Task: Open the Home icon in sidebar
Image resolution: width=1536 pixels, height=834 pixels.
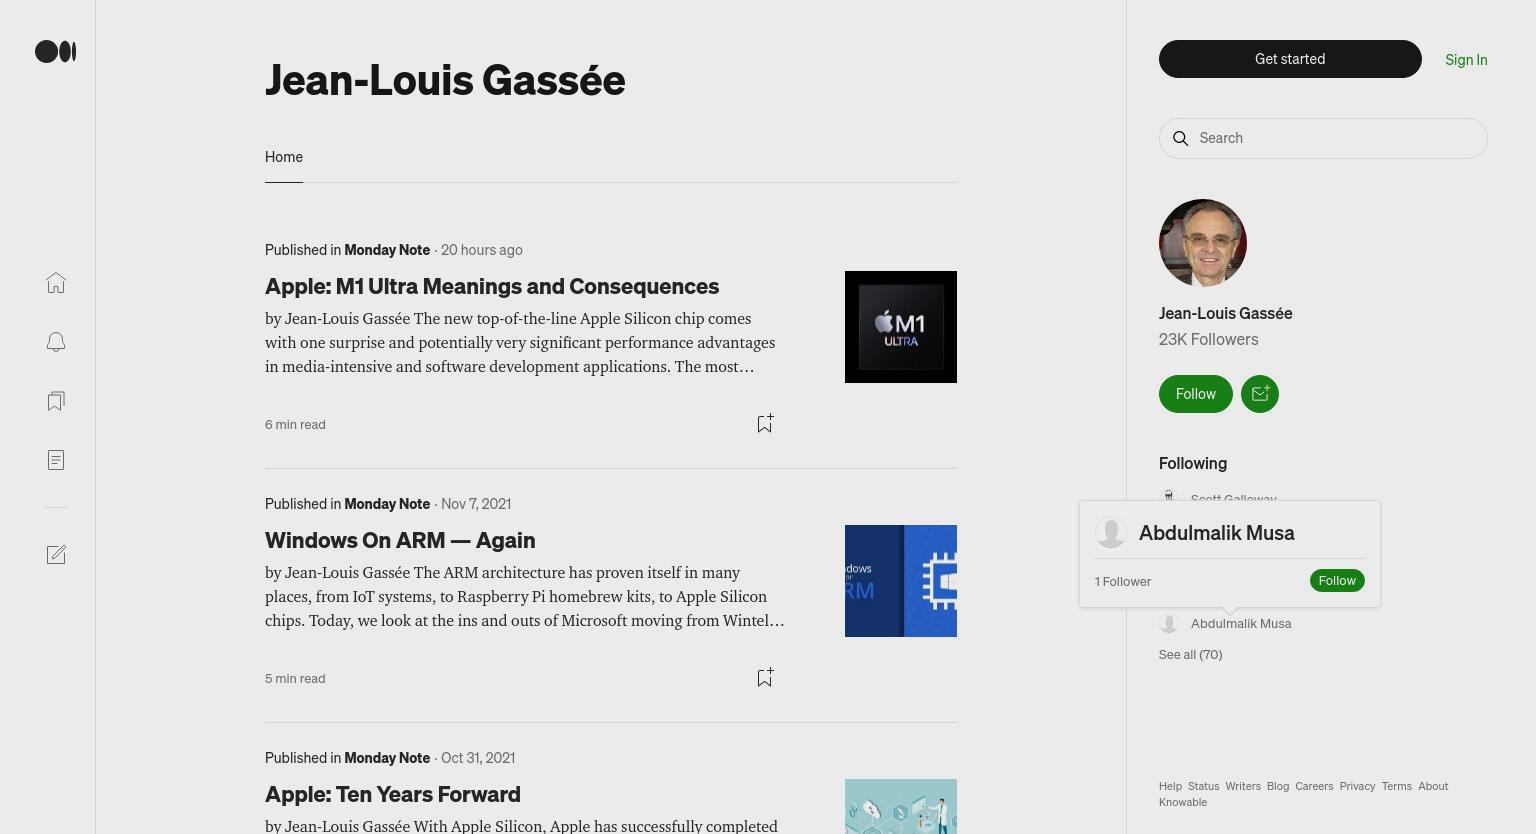Action: 56,283
